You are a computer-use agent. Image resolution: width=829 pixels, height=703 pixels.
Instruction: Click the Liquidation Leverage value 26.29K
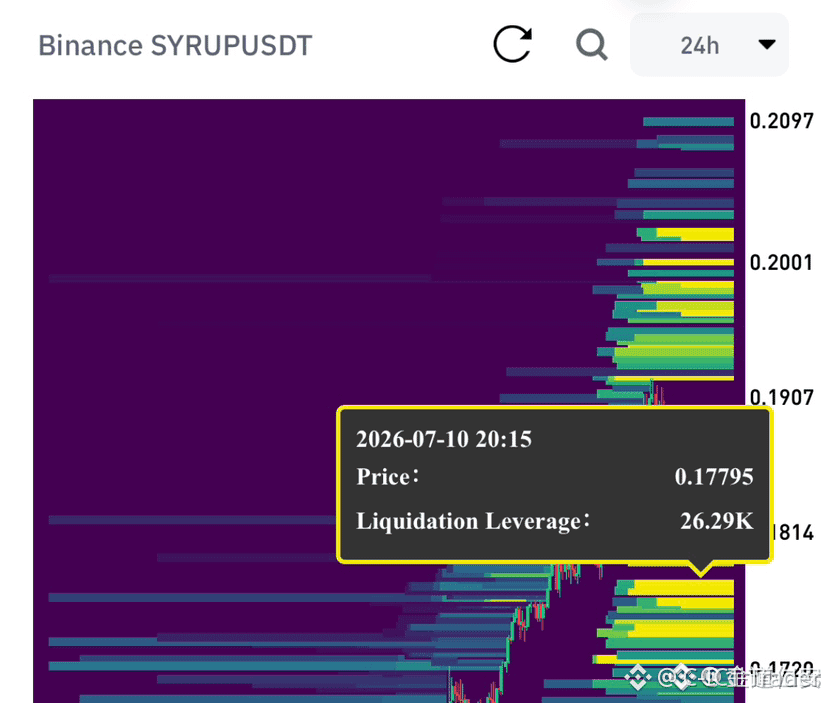click(x=716, y=521)
